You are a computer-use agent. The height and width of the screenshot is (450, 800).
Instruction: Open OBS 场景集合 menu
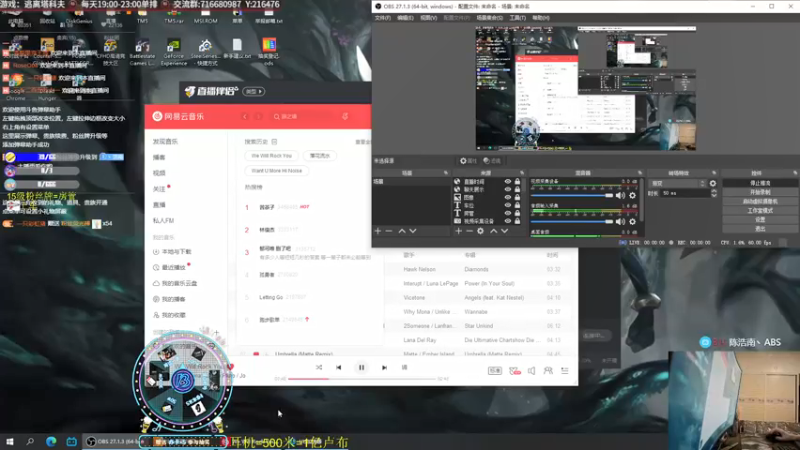tap(489, 18)
